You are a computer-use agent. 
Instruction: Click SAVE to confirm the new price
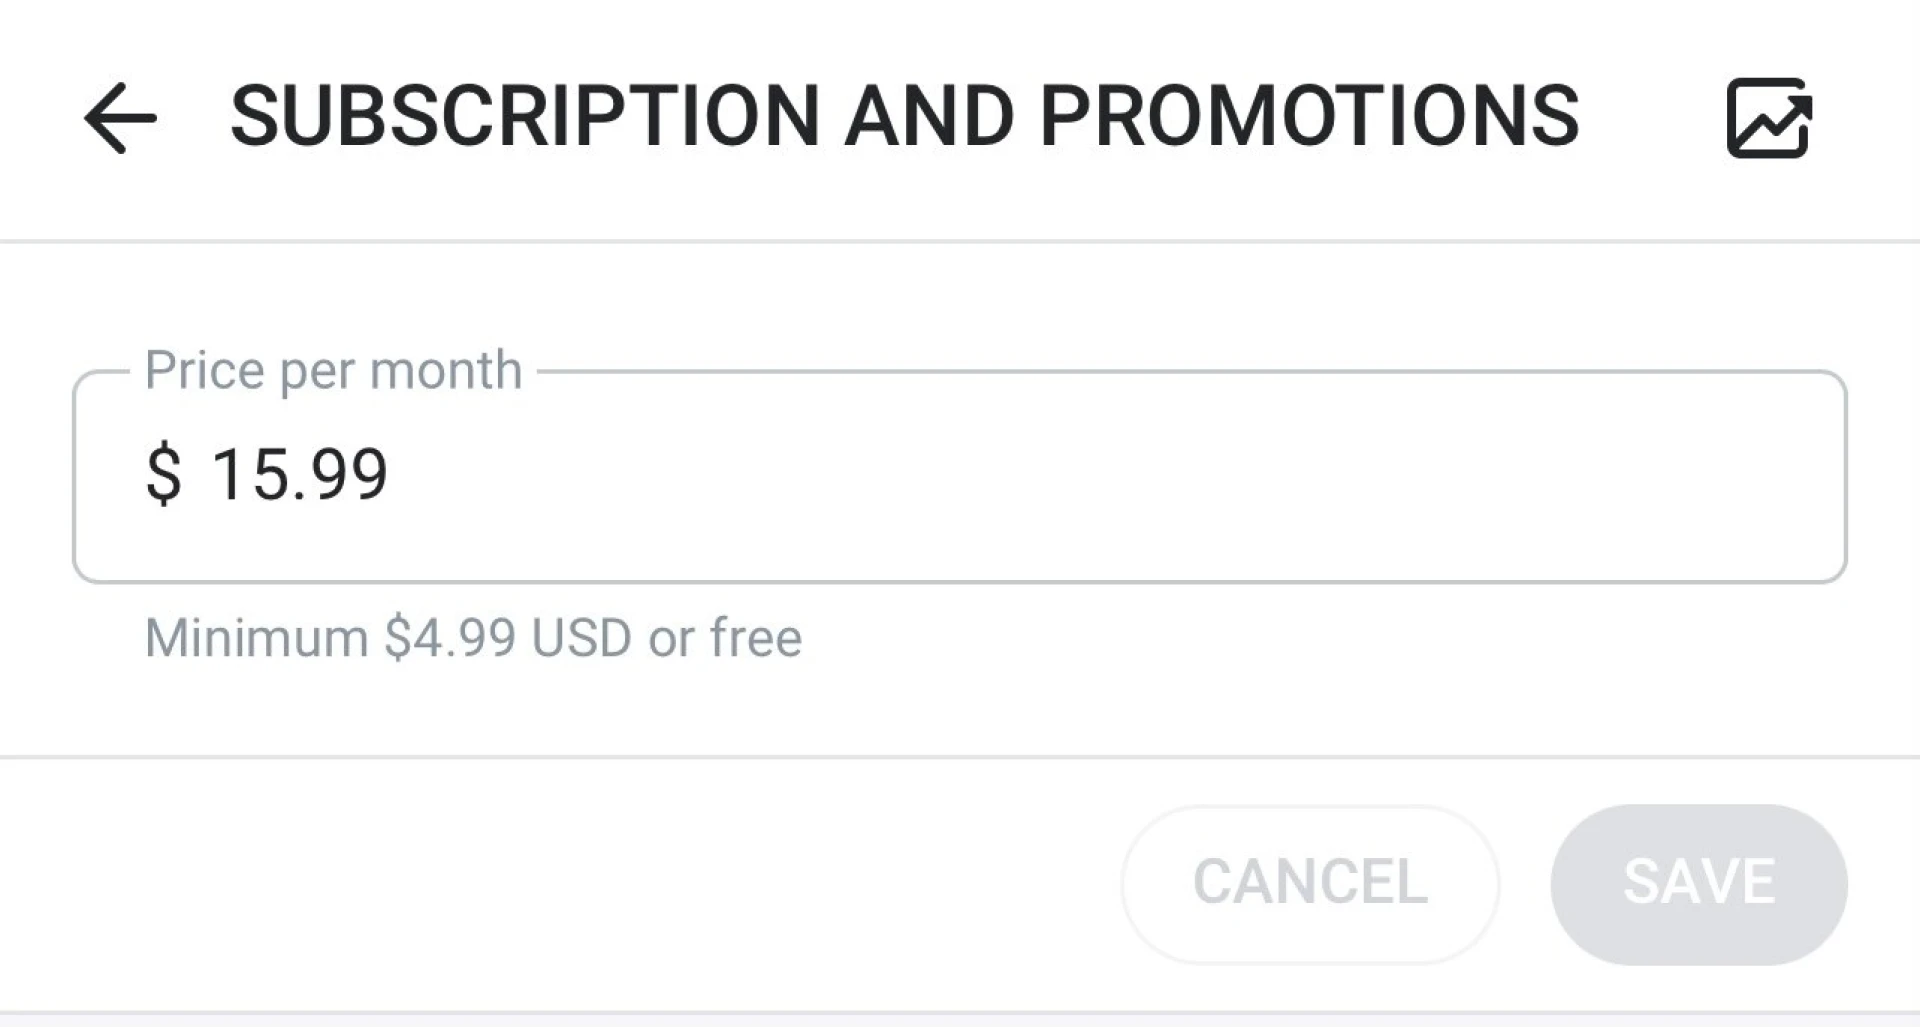click(1699, 883)
